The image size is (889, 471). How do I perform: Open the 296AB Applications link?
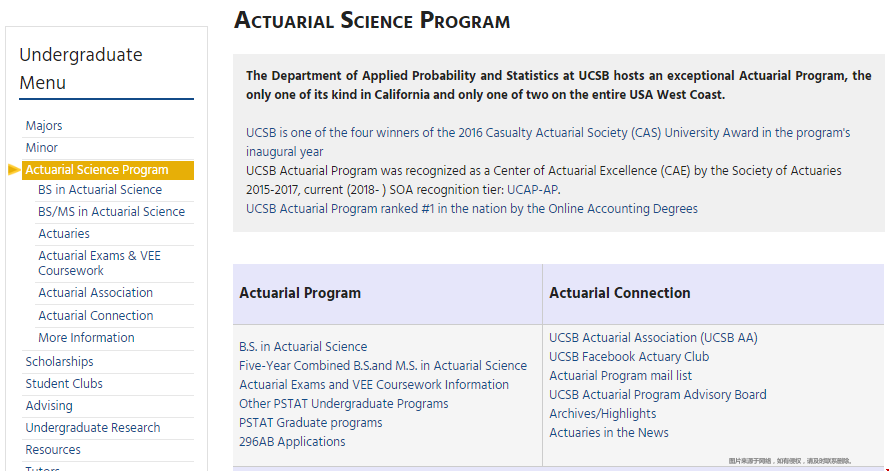(292, 442)
